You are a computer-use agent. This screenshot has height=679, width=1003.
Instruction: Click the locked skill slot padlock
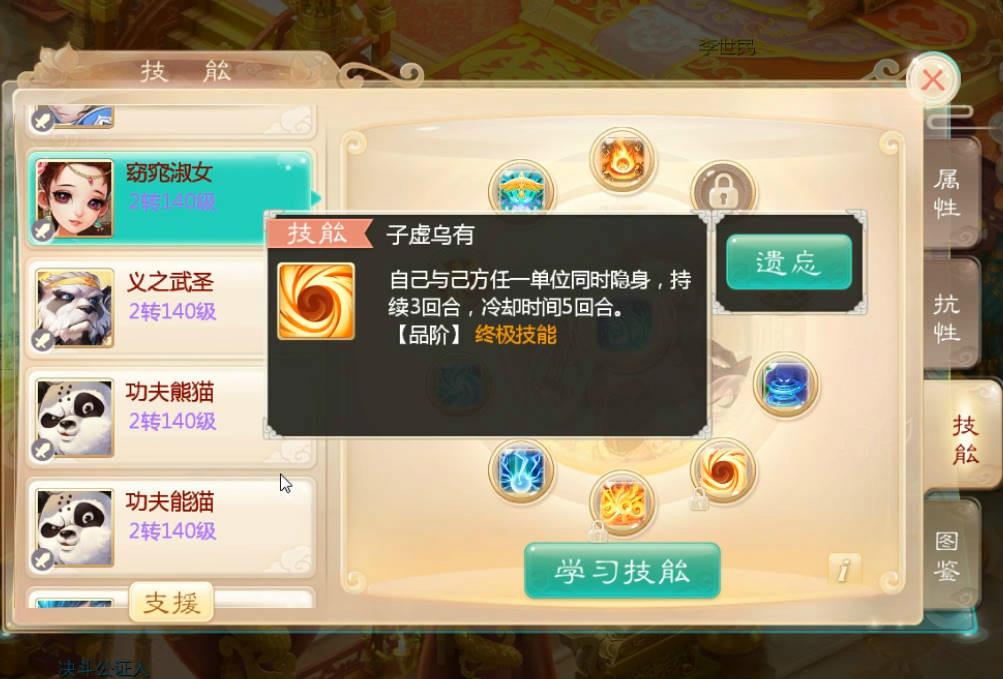723,189
